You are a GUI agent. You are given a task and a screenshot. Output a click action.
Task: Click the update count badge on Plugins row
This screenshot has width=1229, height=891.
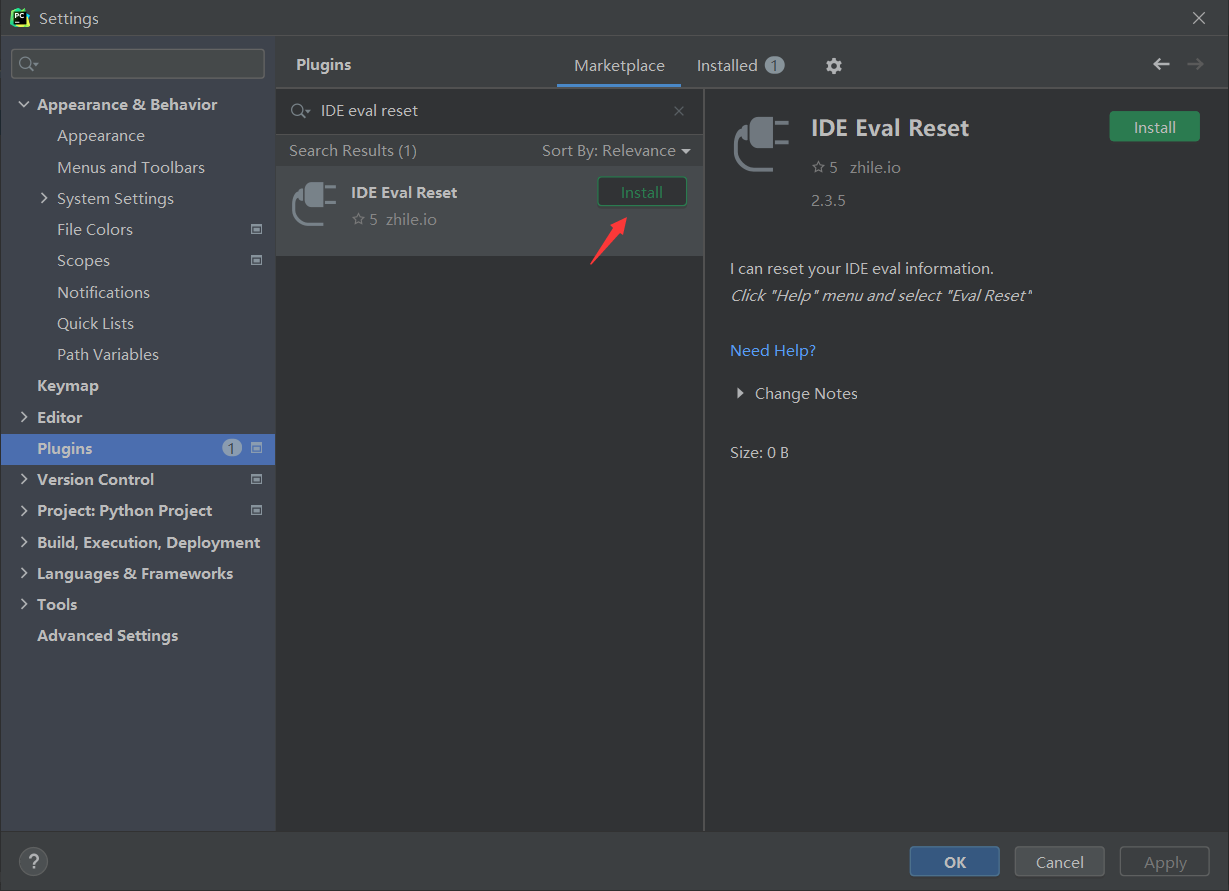pyautogui.click(x=232, y=449)
